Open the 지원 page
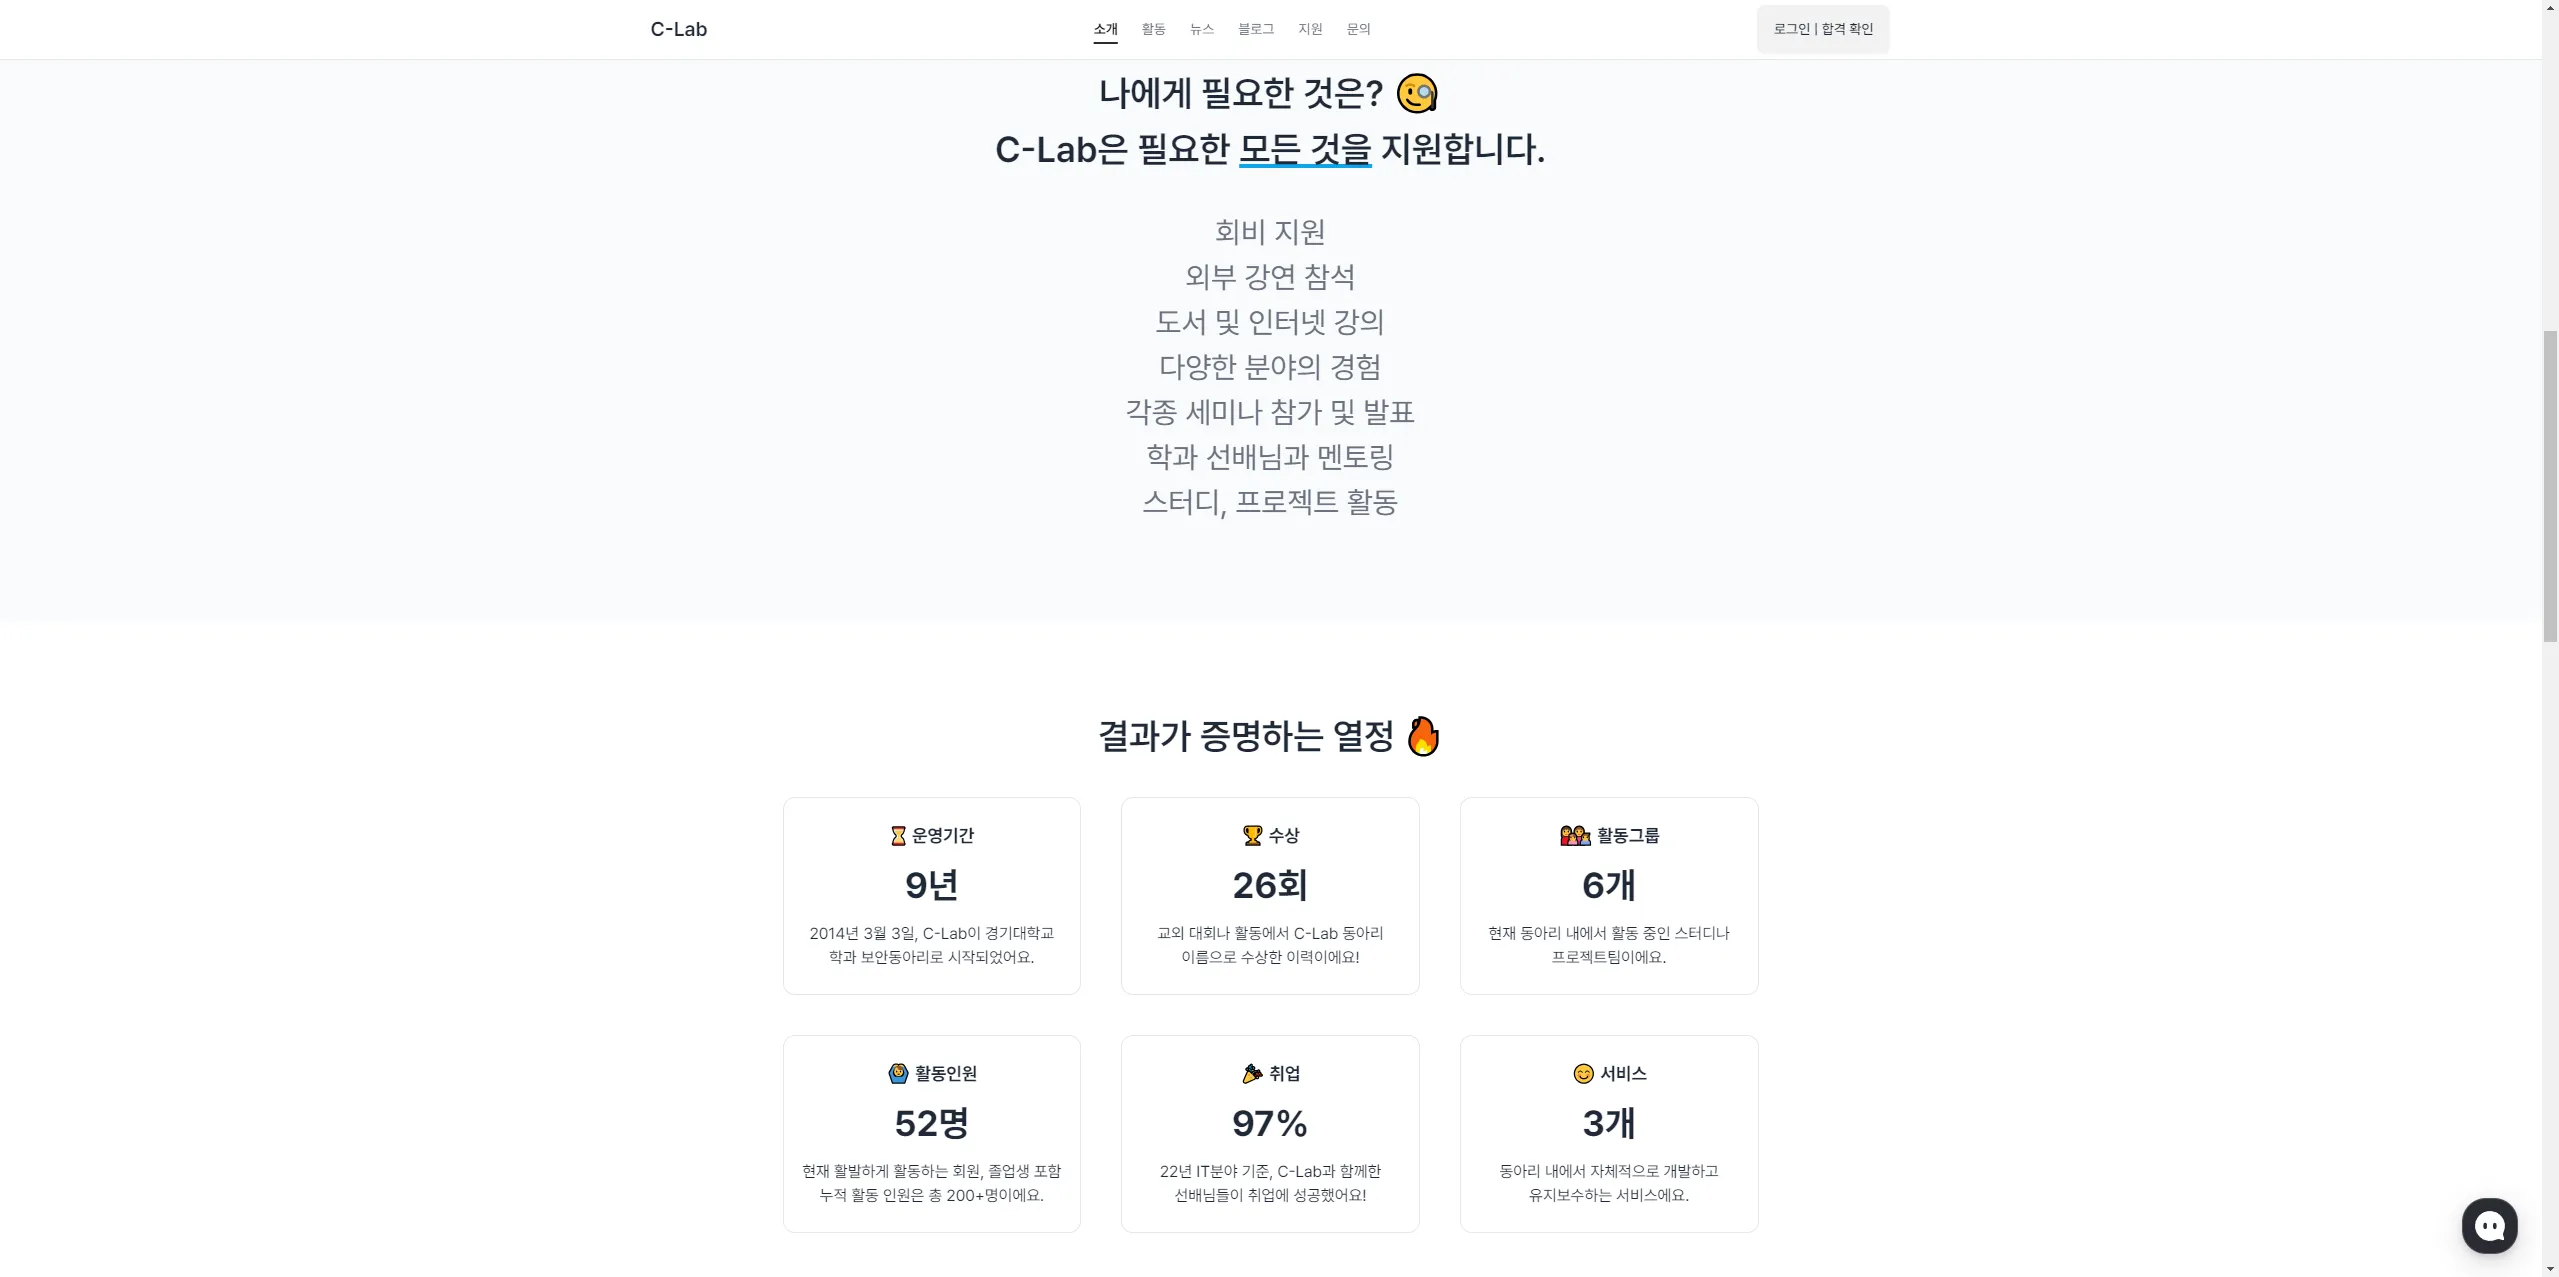 (x=1309, y=29)
